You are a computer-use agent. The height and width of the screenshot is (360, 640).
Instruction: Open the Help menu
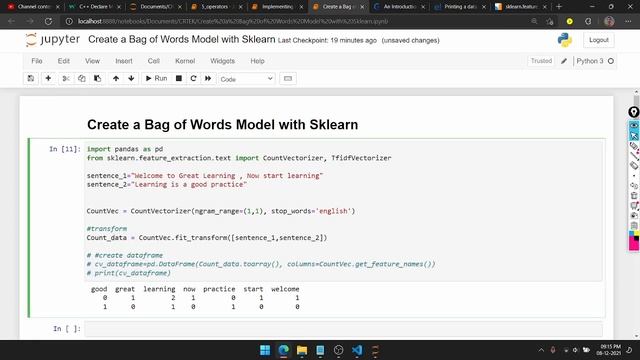258,61
